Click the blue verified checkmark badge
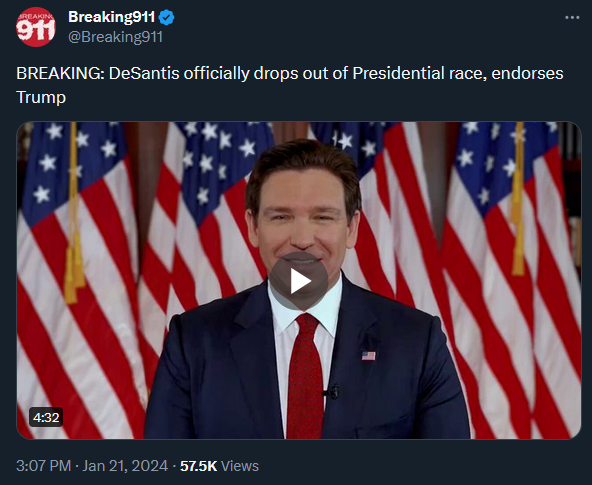Screen dimensions: 592x485 [x=166, y=17]
